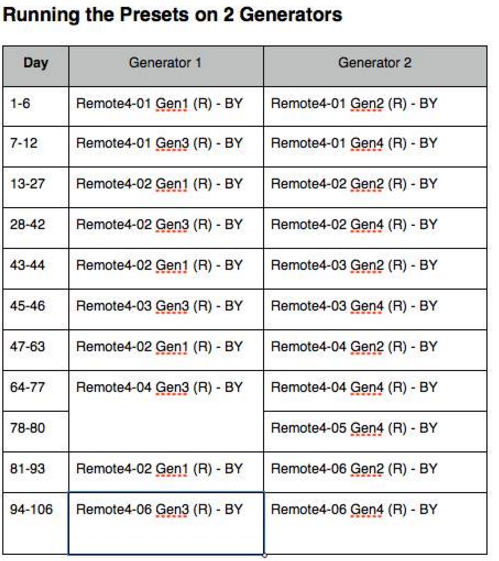This screenshot has width=499, height=561.
Task: Click the highlighted Remote4-06 Gen3 cell
Action: [166, 523]
